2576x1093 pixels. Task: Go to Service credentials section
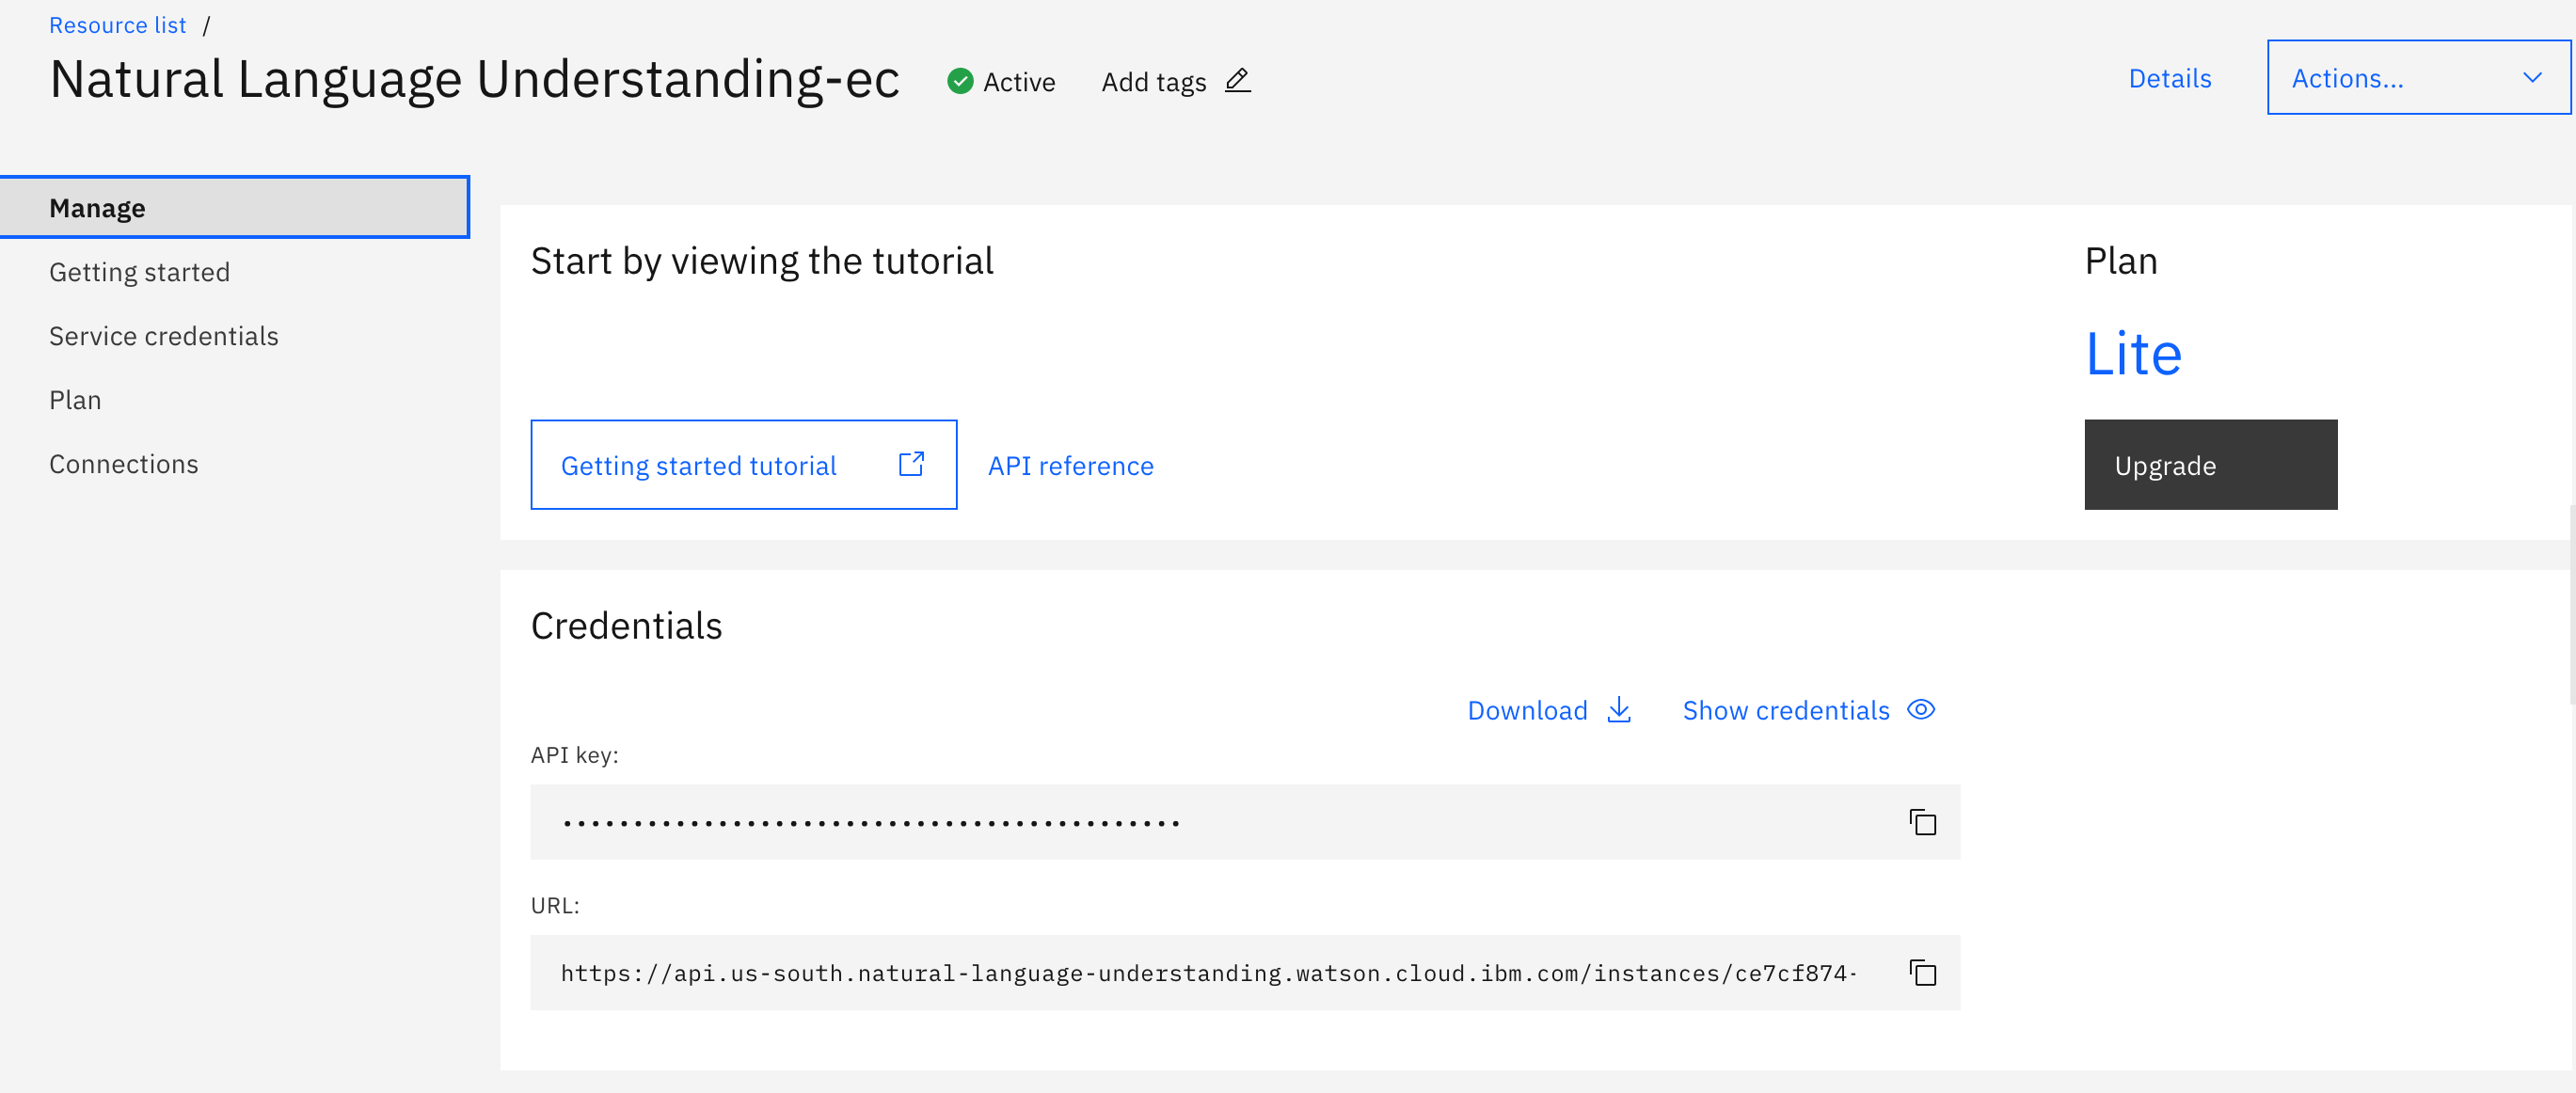[164, 336]
